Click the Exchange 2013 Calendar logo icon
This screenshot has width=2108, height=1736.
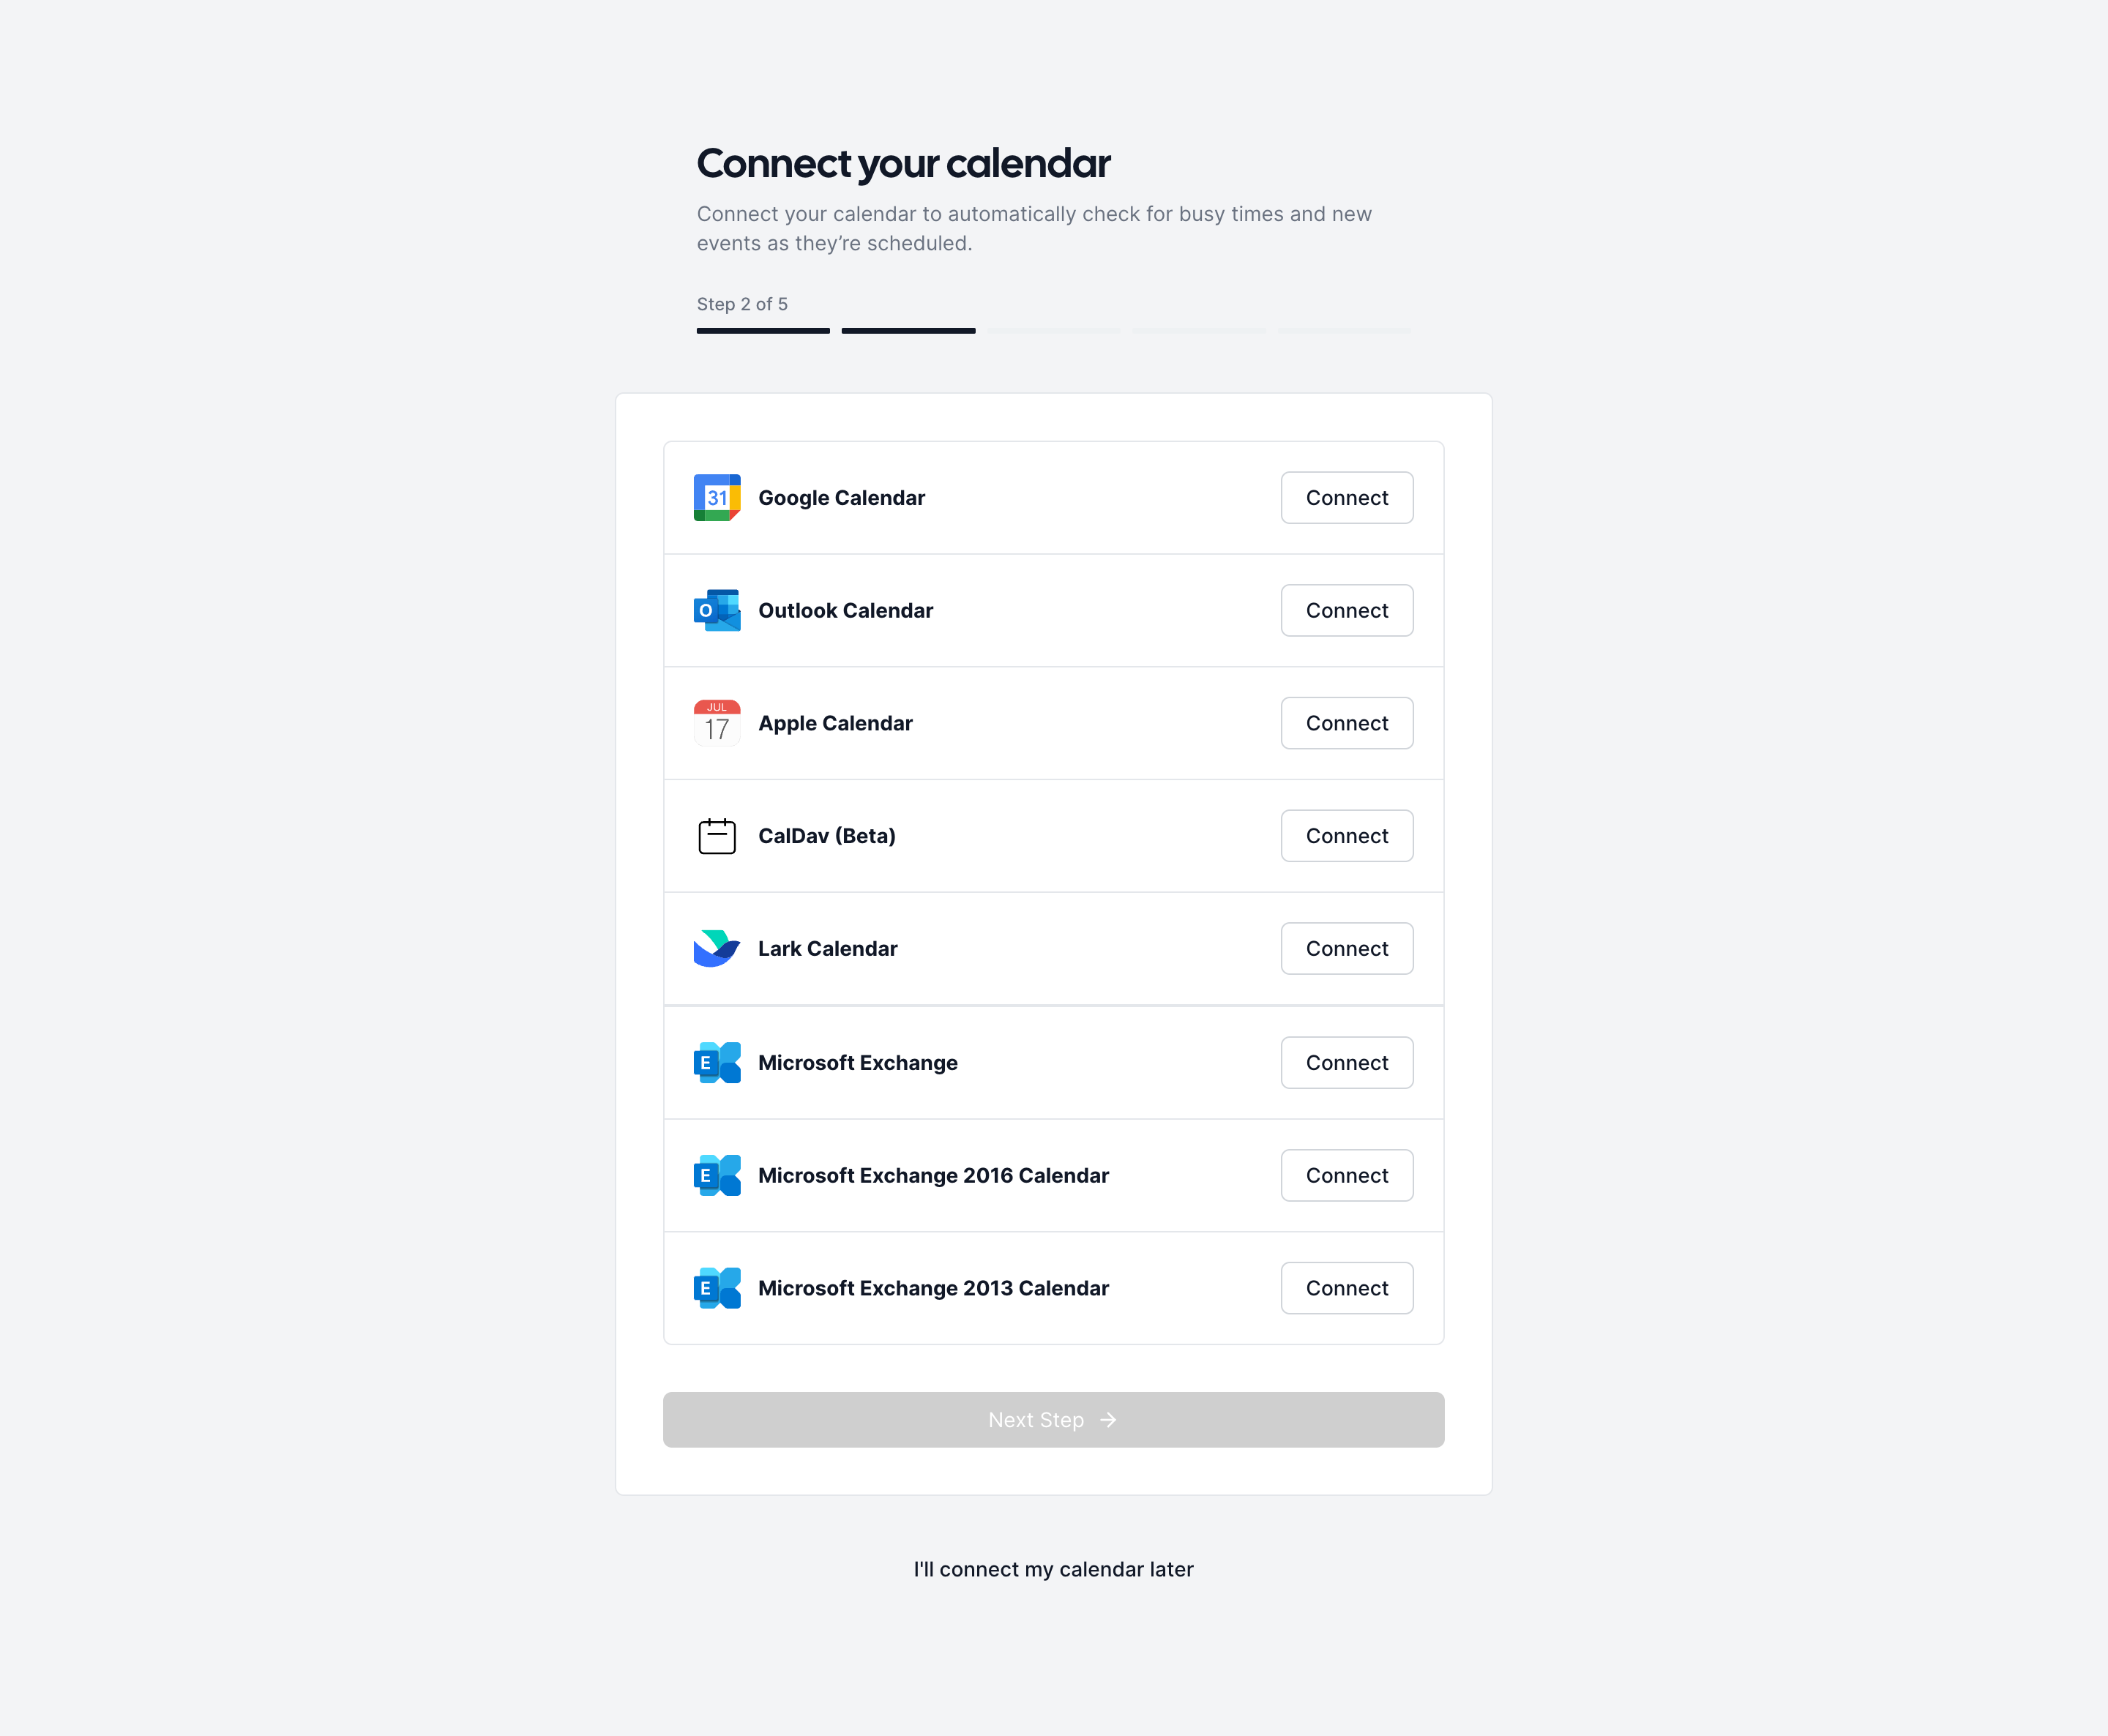pos(717,1288)
